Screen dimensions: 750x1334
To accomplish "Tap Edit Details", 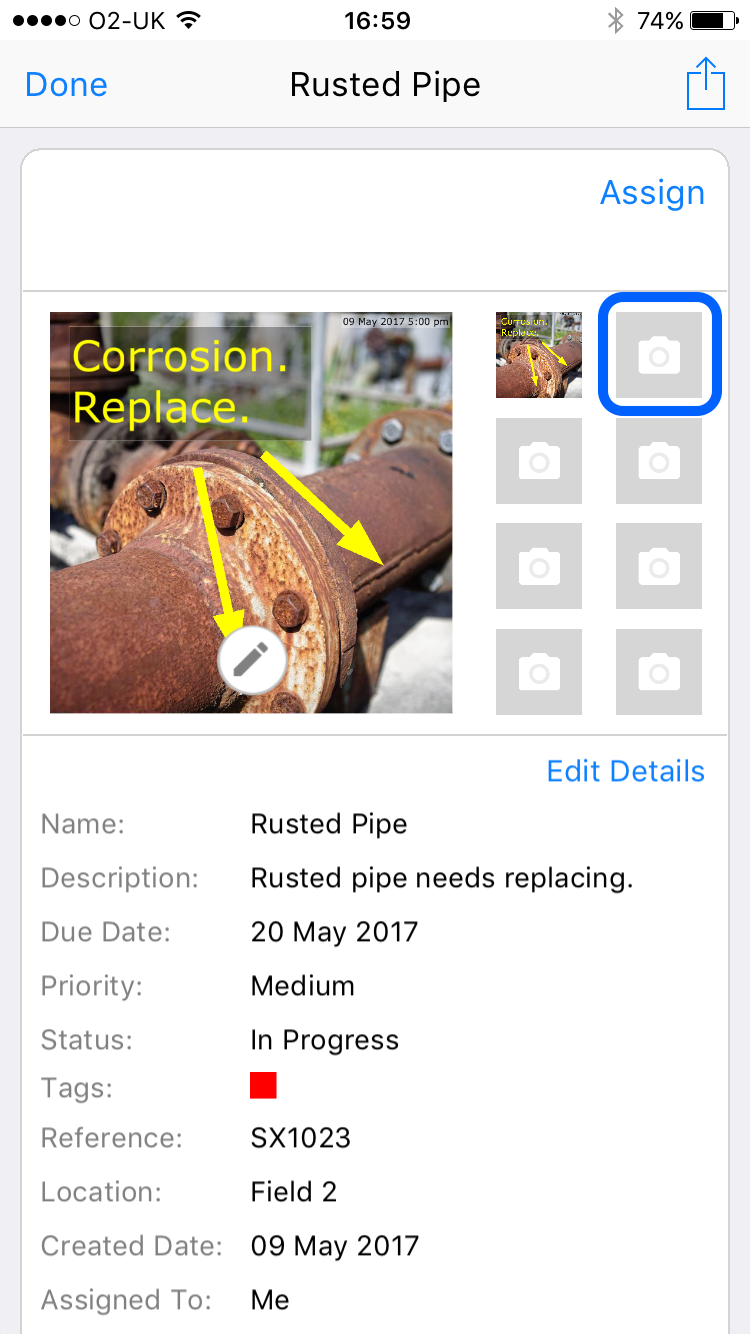I will [626, 771].
